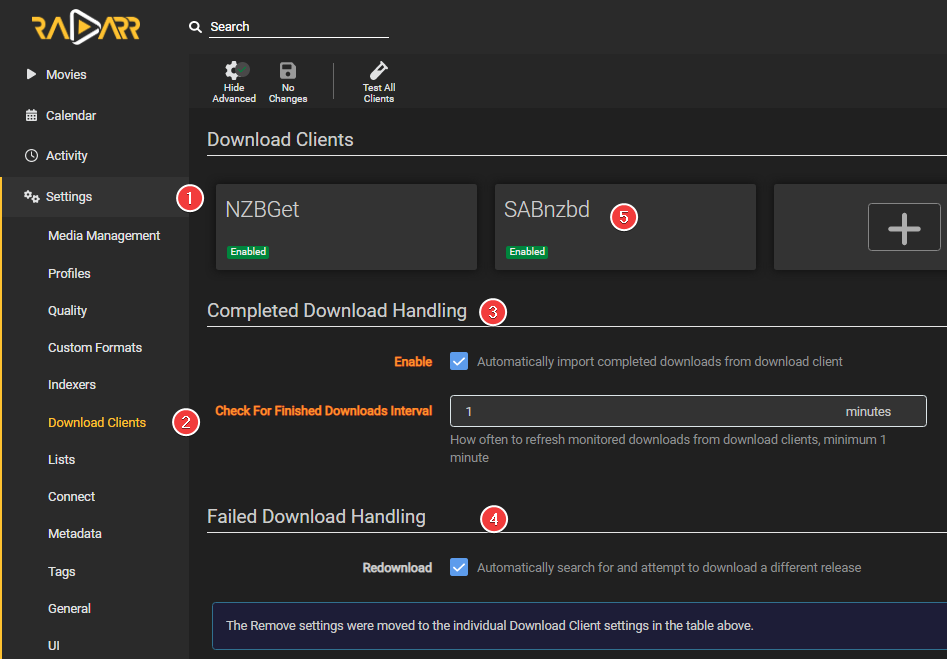
Task: Uncheck the Redownload checkbox
Action: (459, 567)
